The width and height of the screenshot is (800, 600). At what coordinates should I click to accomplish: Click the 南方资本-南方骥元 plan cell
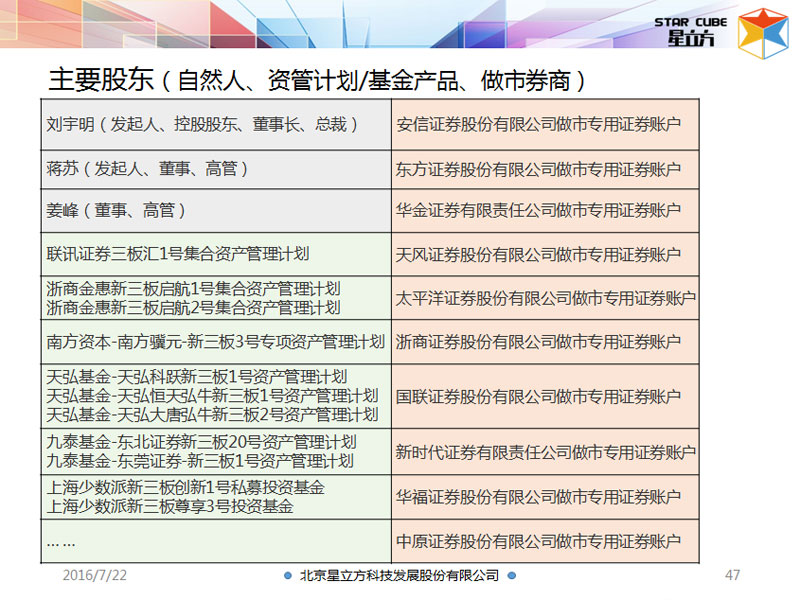(x=215, y=341)
